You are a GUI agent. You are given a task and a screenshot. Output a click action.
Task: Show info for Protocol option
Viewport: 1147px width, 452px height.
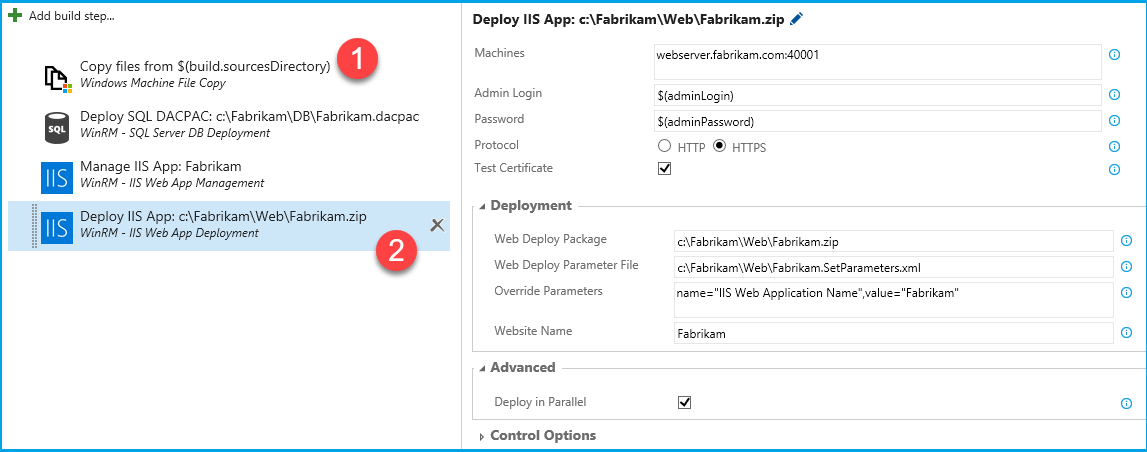coord(1115,146)
